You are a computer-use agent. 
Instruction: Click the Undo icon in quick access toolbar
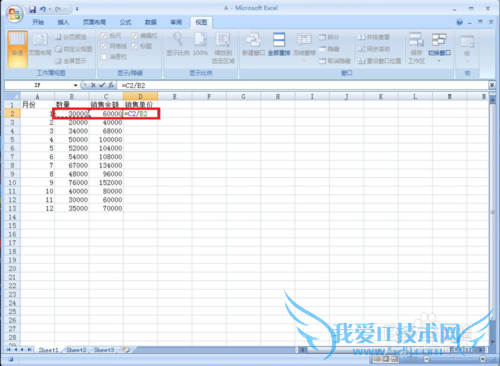(x=43, y=9)
